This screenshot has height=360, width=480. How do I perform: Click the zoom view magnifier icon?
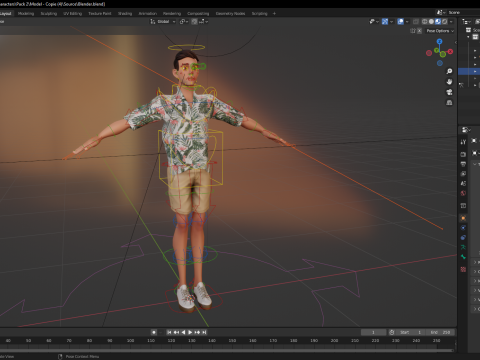point(449,71)
